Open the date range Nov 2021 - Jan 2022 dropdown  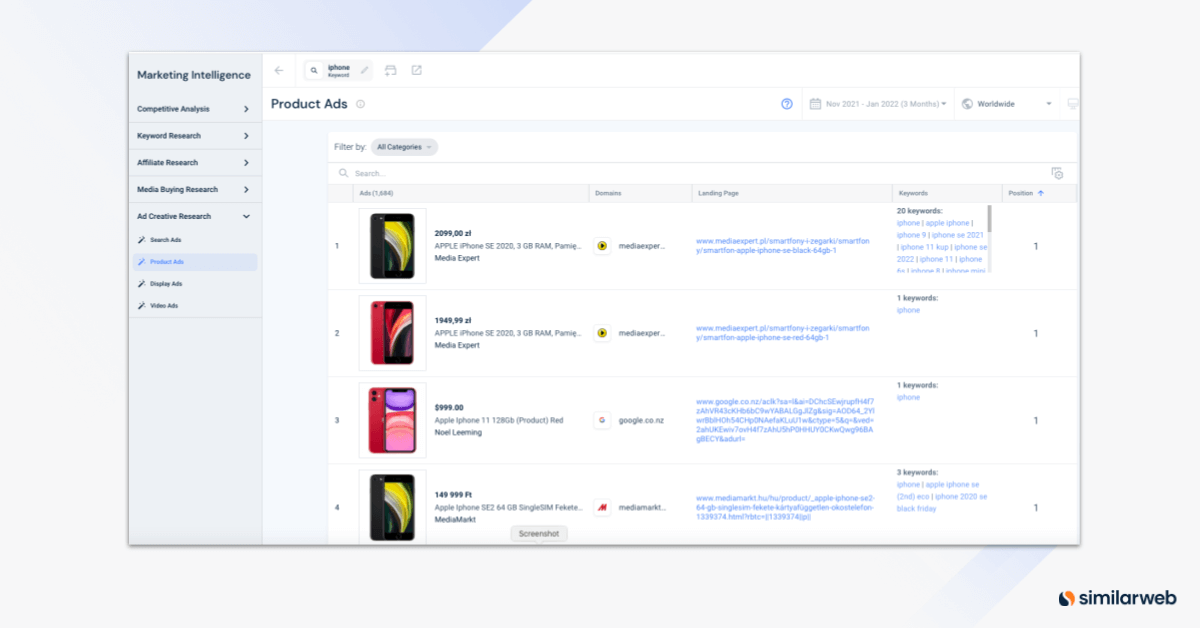coord(878,104)
